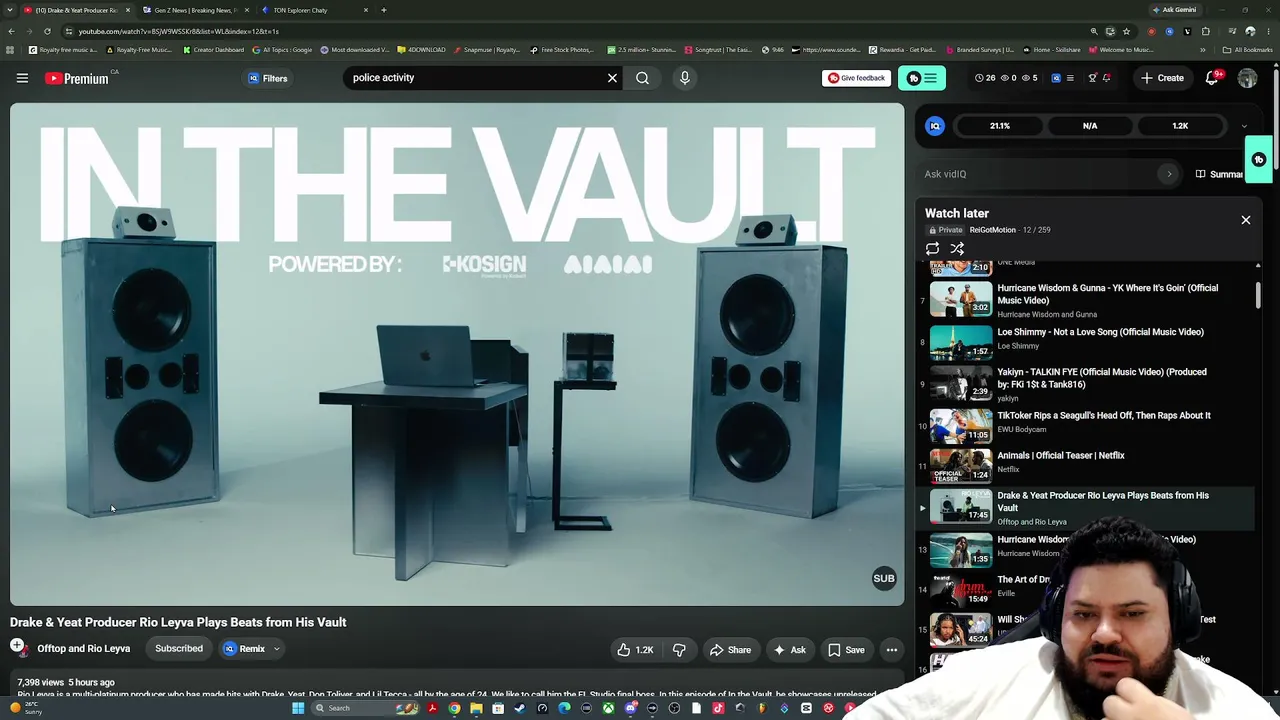The image size is (1280, 720).
Task: Click the Subscribed button
Action: [x=179, y=649]
